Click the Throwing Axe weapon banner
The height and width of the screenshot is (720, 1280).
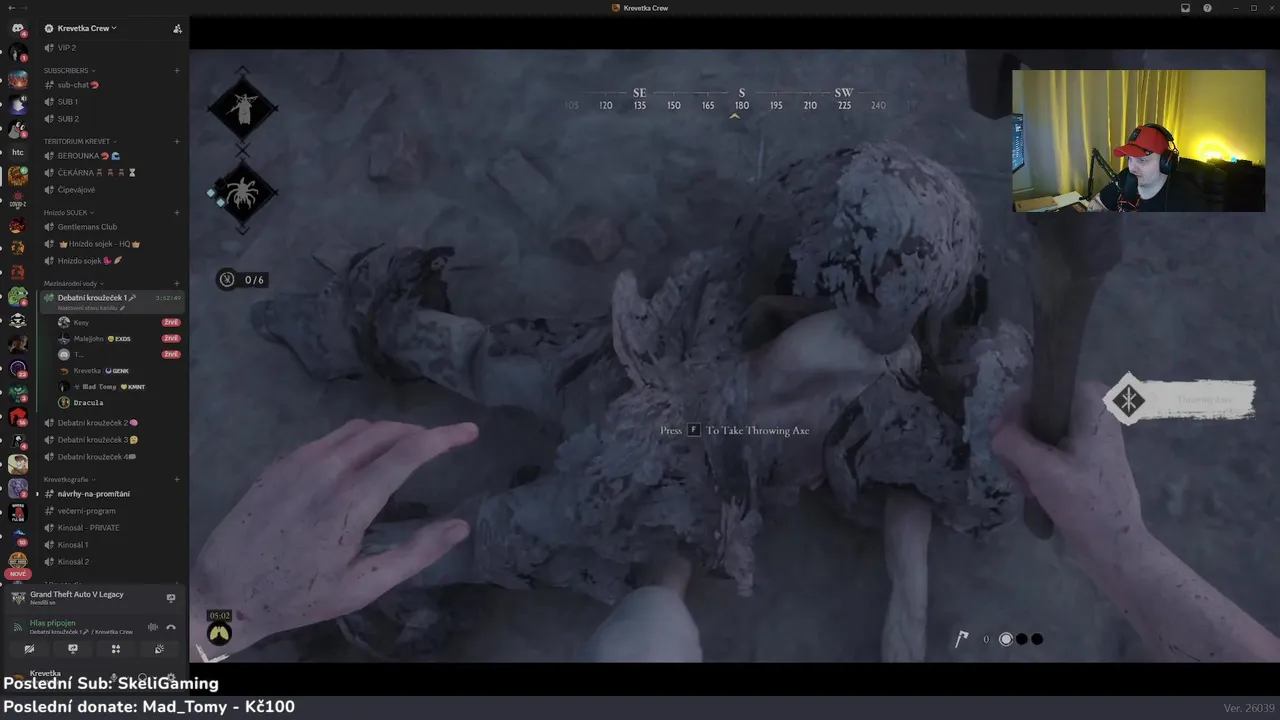(1180, 400)
